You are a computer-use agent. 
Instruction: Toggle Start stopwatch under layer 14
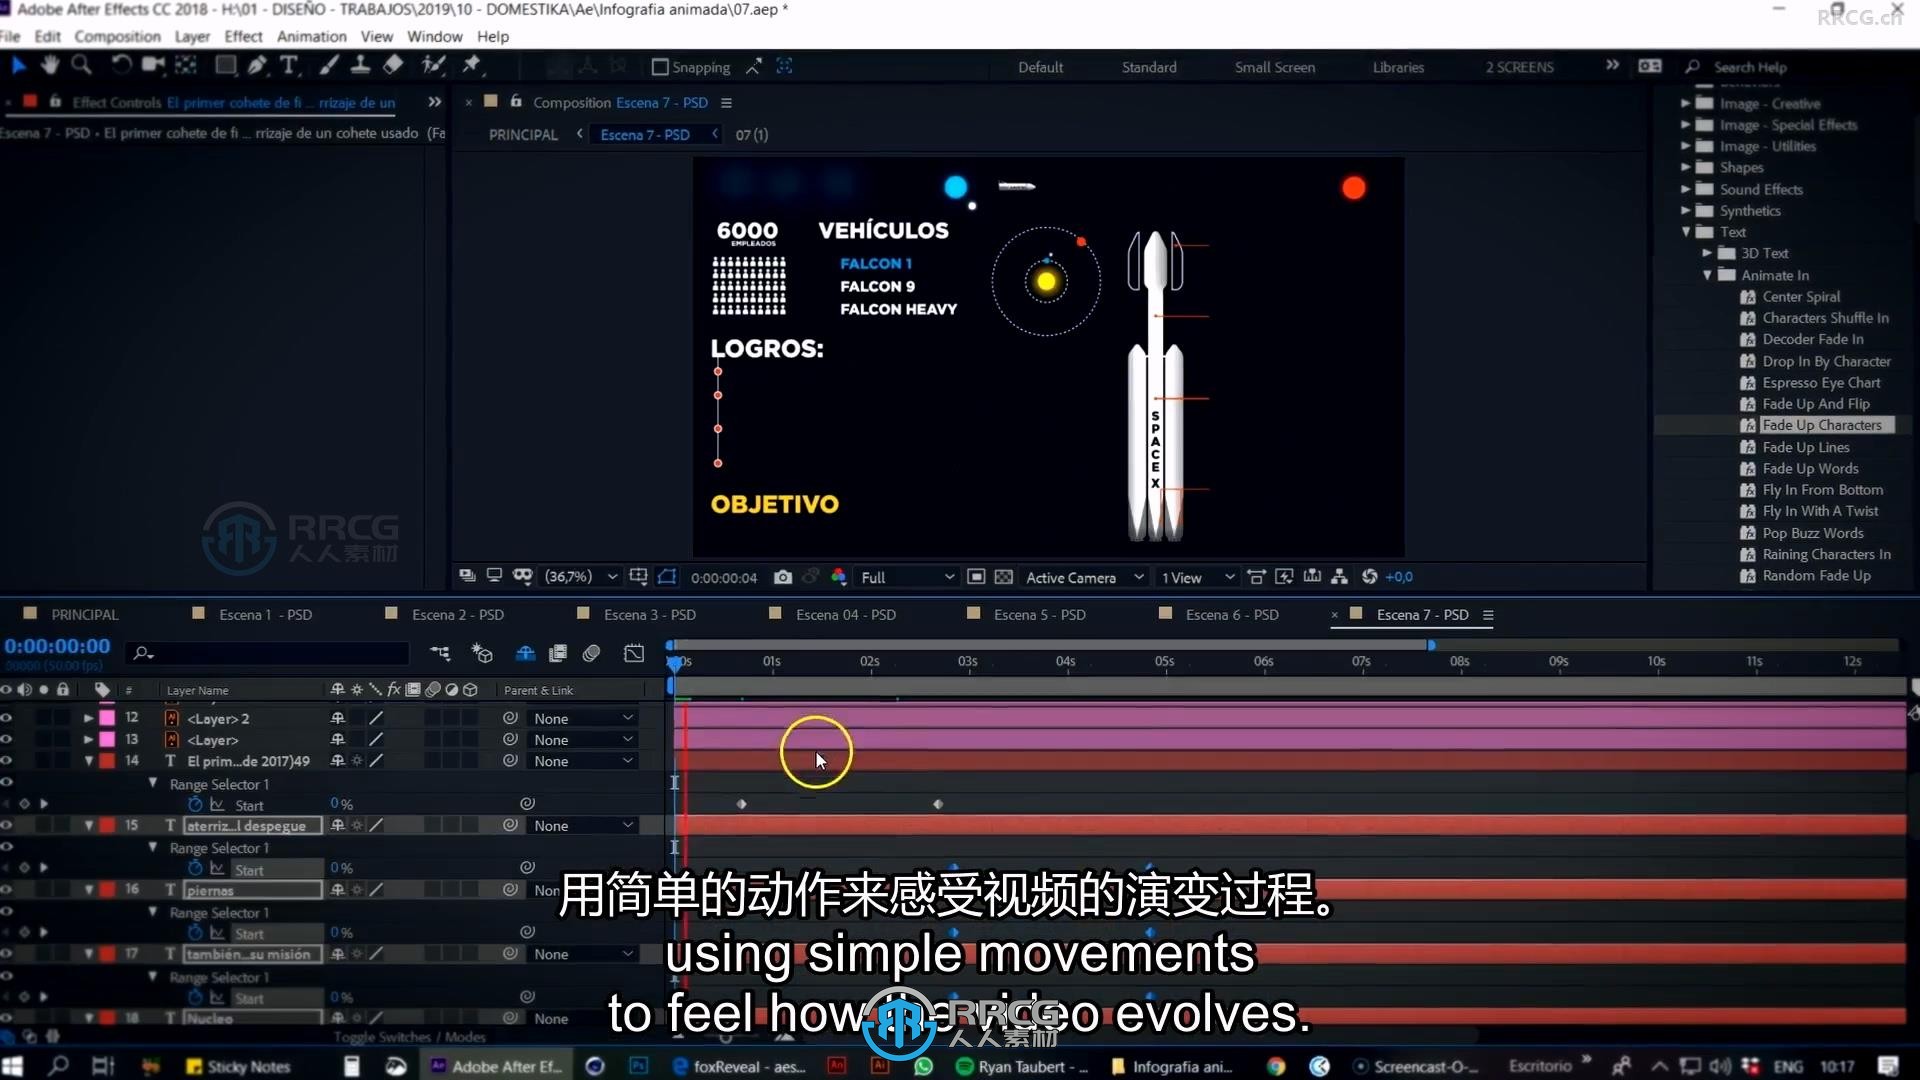(x=195, y=804)
